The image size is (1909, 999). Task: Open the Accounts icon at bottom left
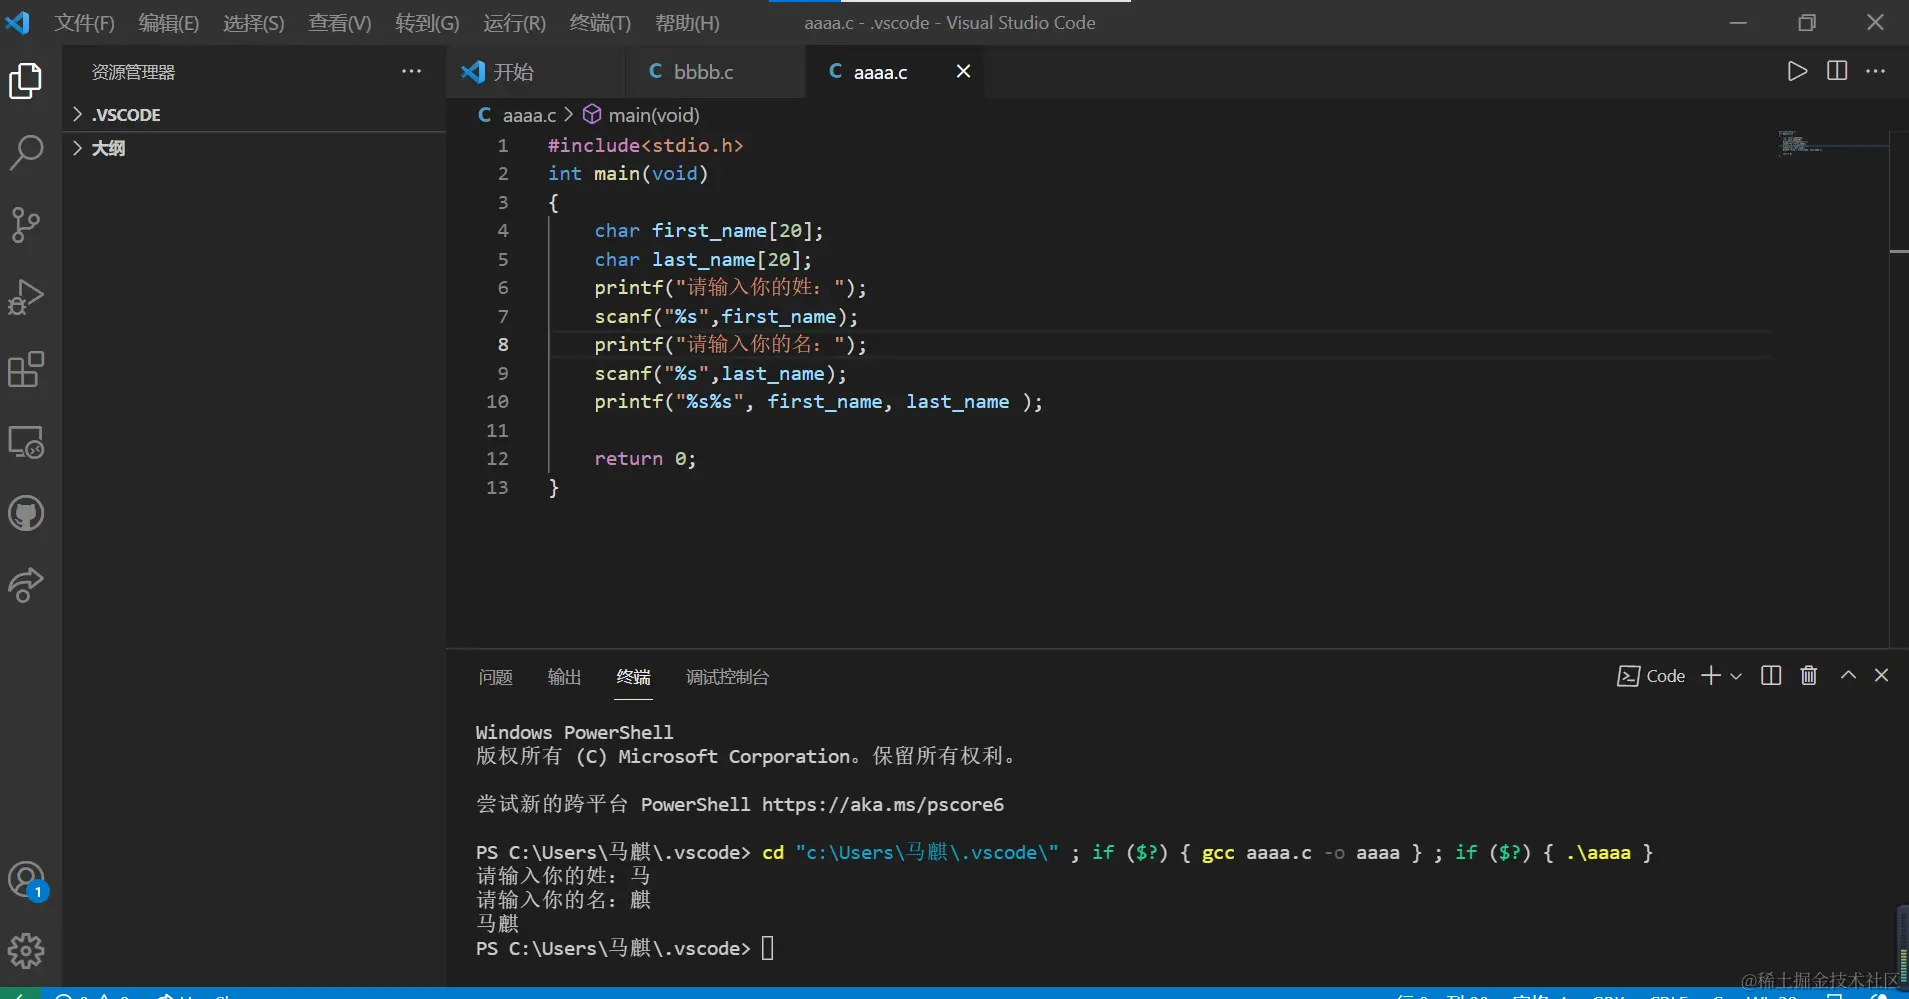(x=27, y=879)
